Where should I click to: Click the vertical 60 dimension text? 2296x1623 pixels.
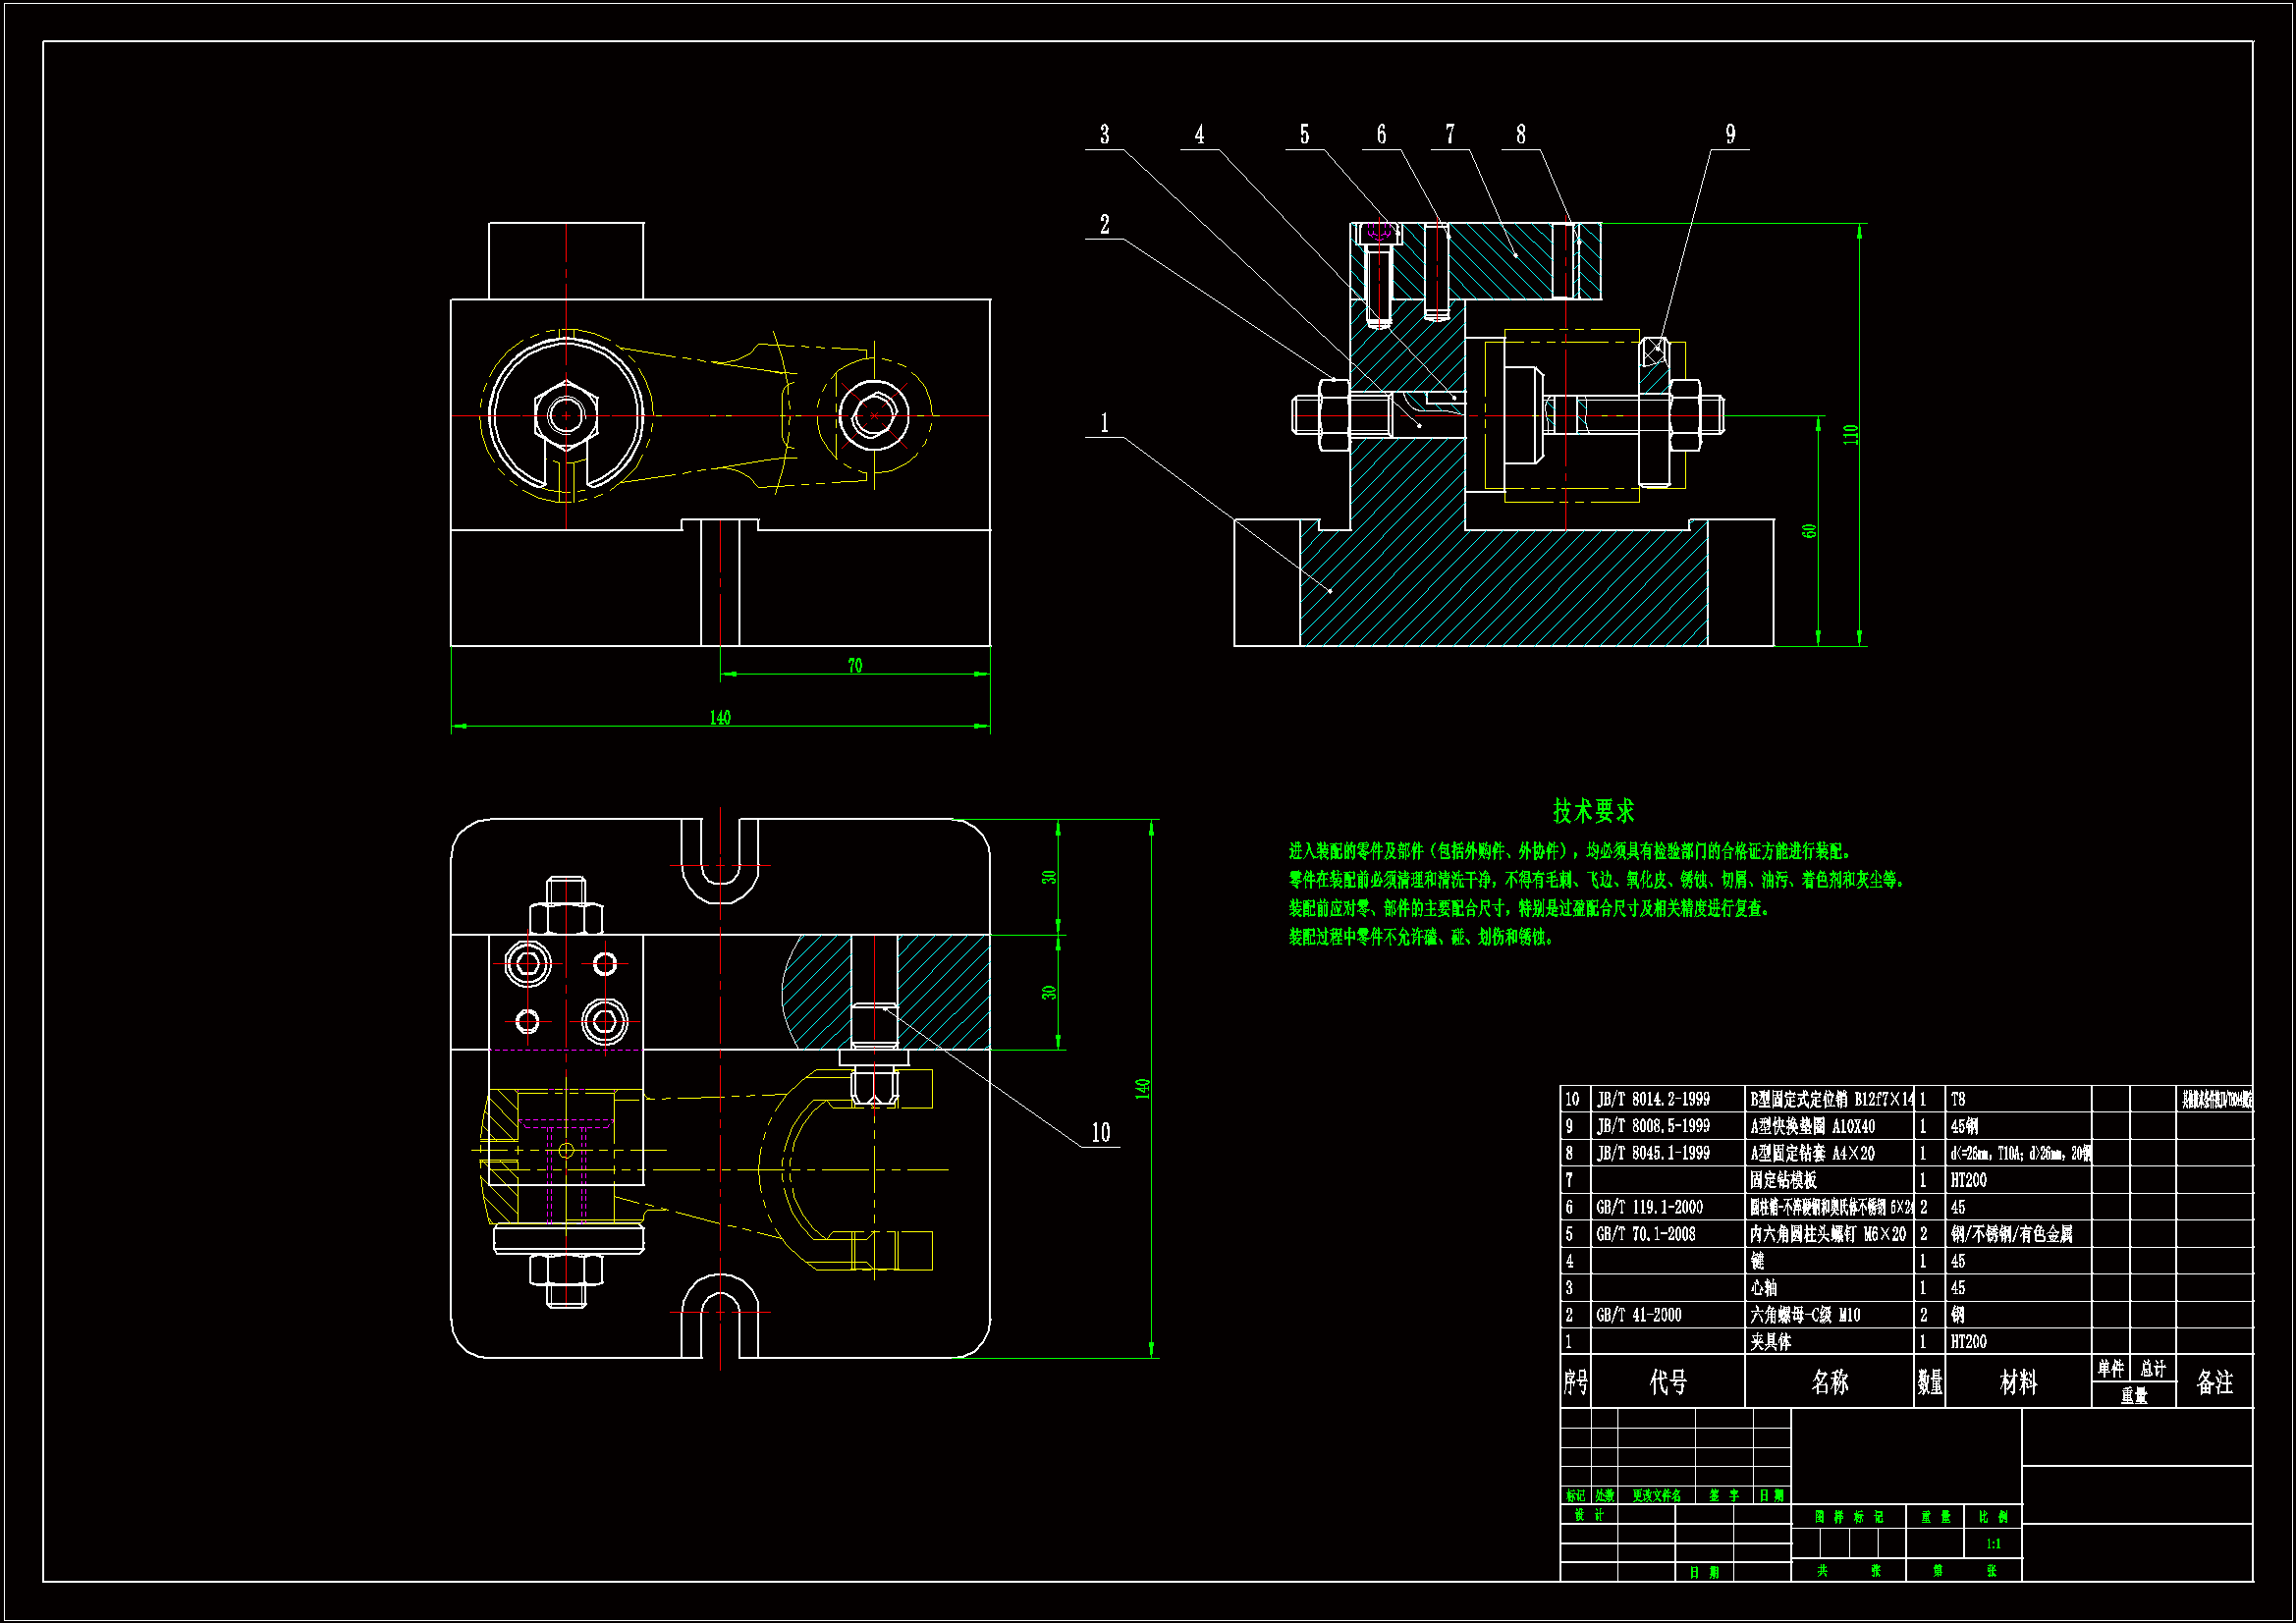(x=1808, y=531)
